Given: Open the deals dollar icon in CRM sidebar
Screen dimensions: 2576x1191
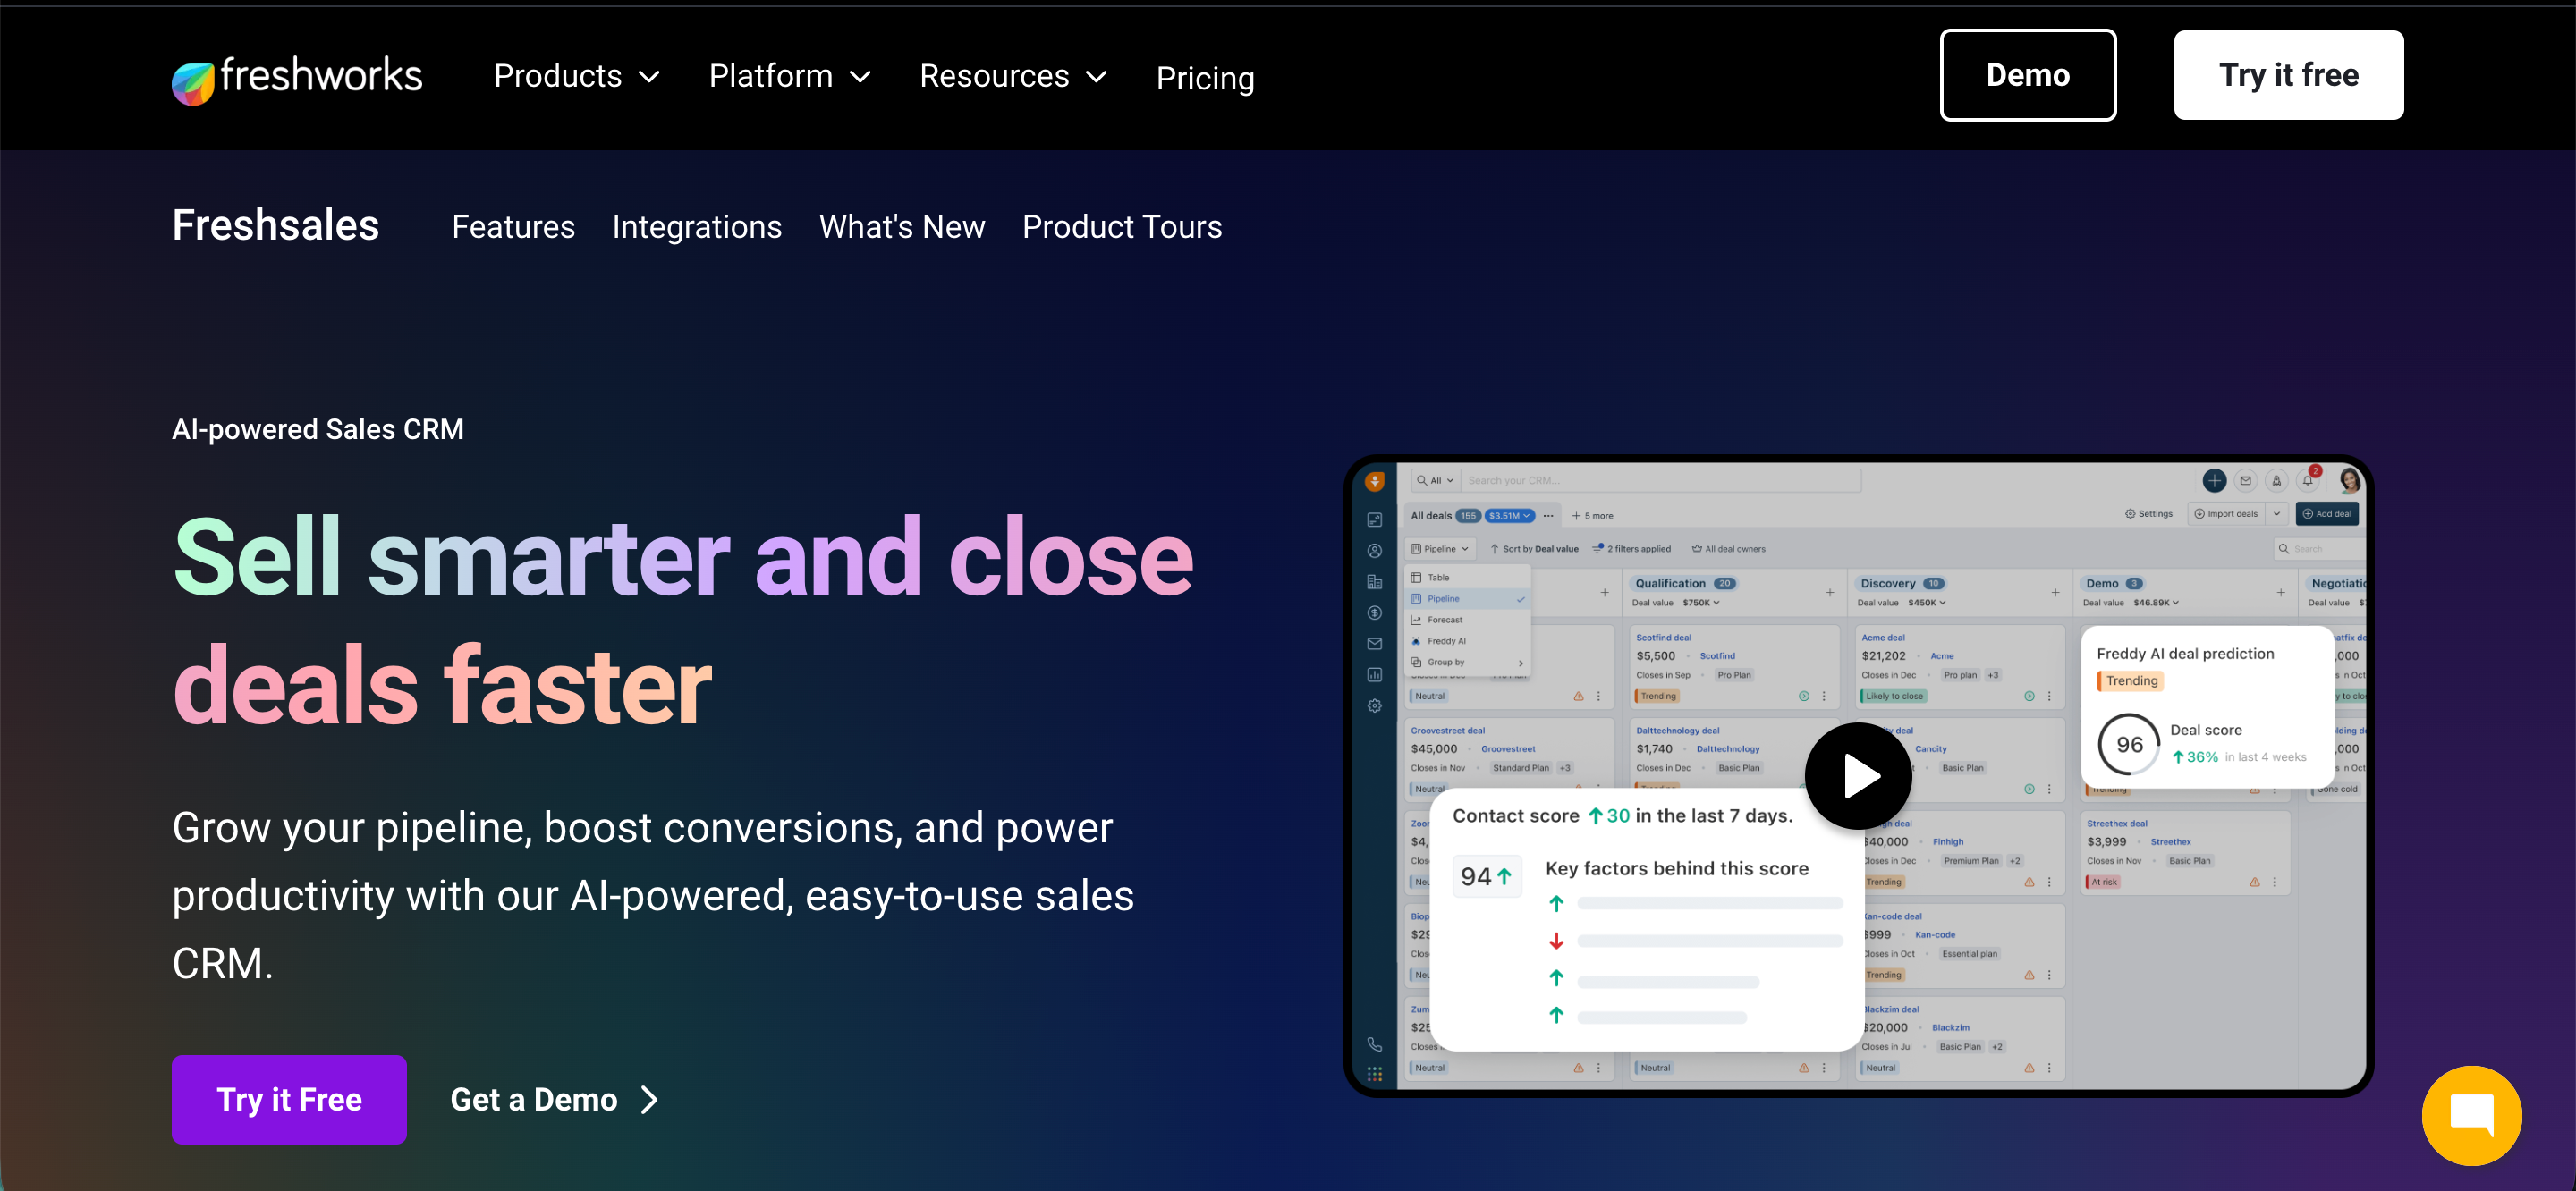Looking at the screenshot, I should [x=1375, y=613].
